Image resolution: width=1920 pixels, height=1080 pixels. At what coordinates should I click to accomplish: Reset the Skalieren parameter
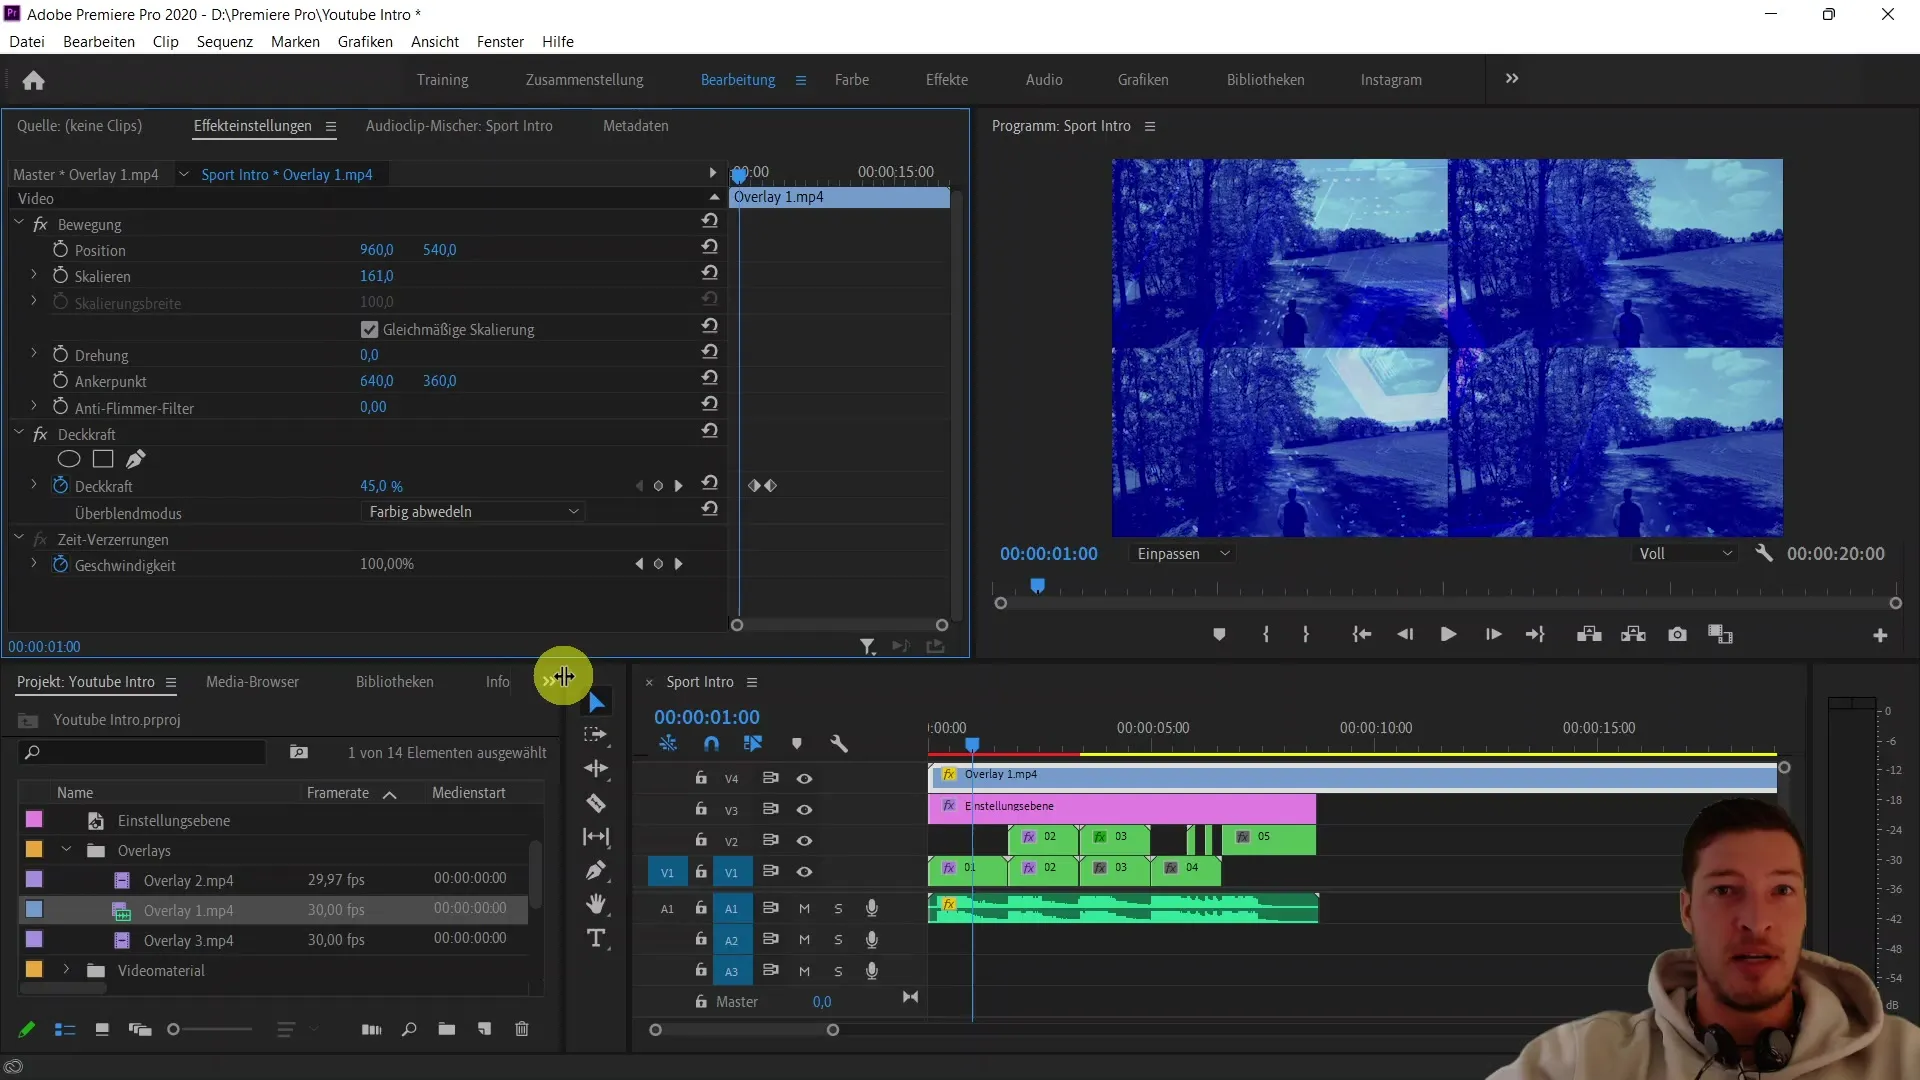point(709,272)
